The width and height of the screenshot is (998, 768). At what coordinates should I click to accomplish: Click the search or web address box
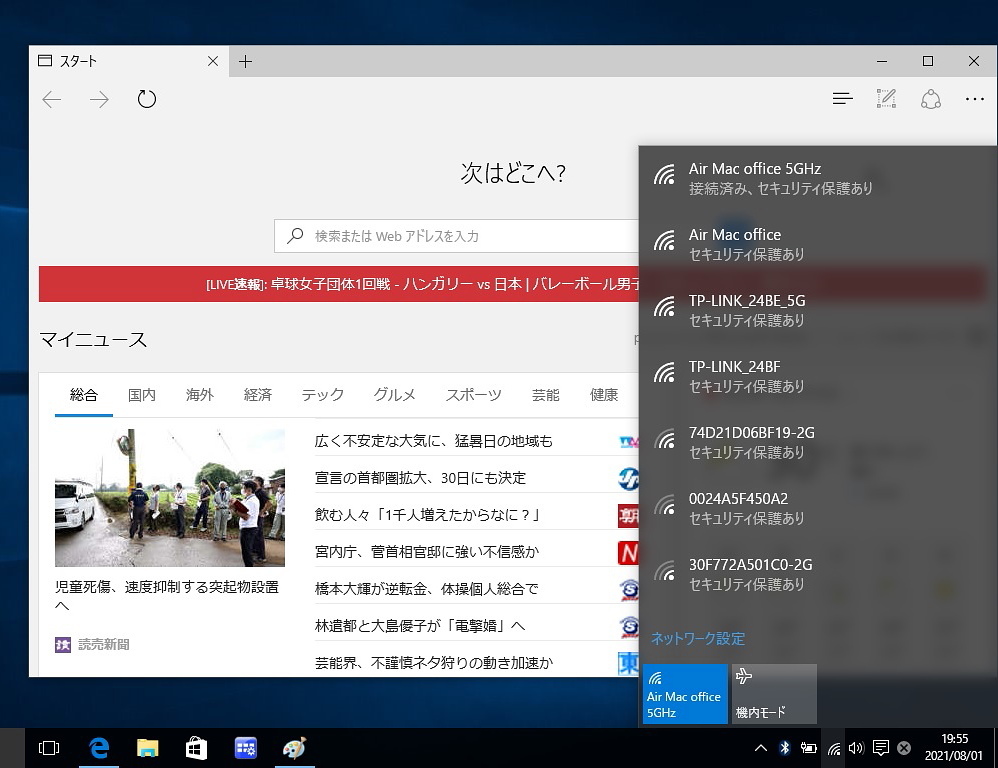click(456, 236)
